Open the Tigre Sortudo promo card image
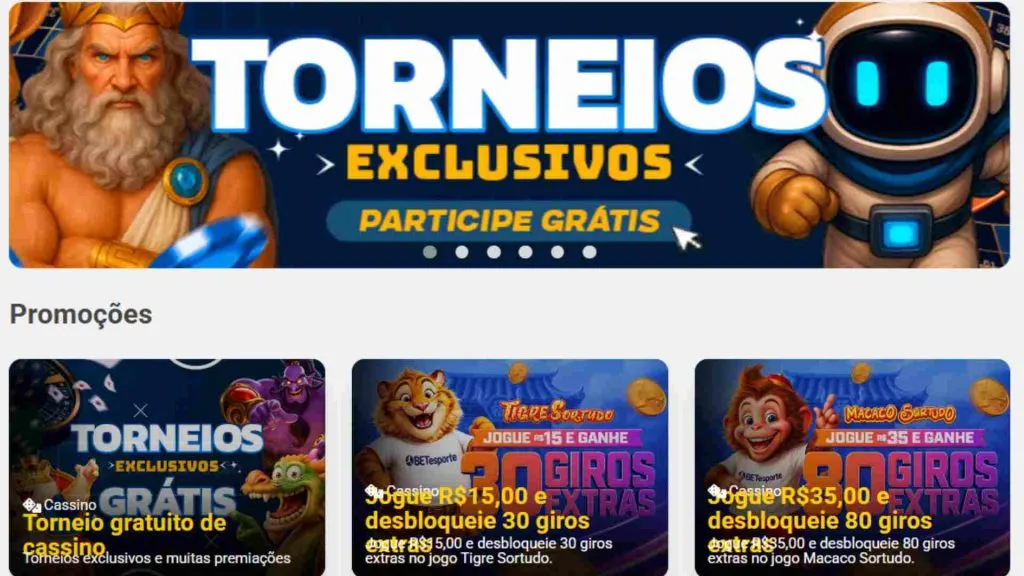The width and height of the screenshot is (1024, 576). (x=510, y=468)
